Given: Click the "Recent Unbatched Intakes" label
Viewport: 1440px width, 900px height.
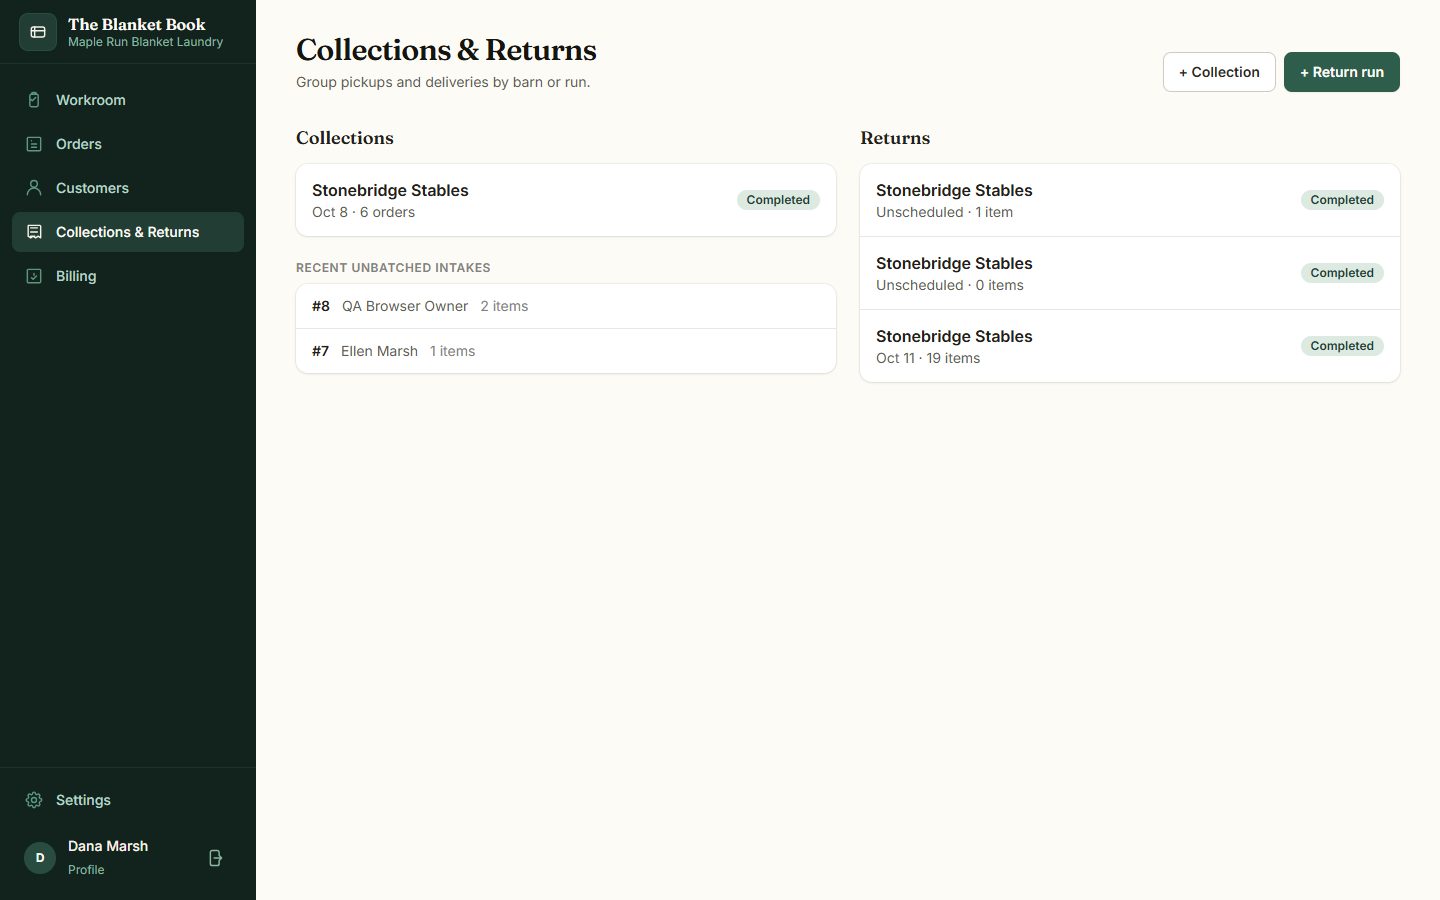Looking at the screenshot, I should pos(393,268).
